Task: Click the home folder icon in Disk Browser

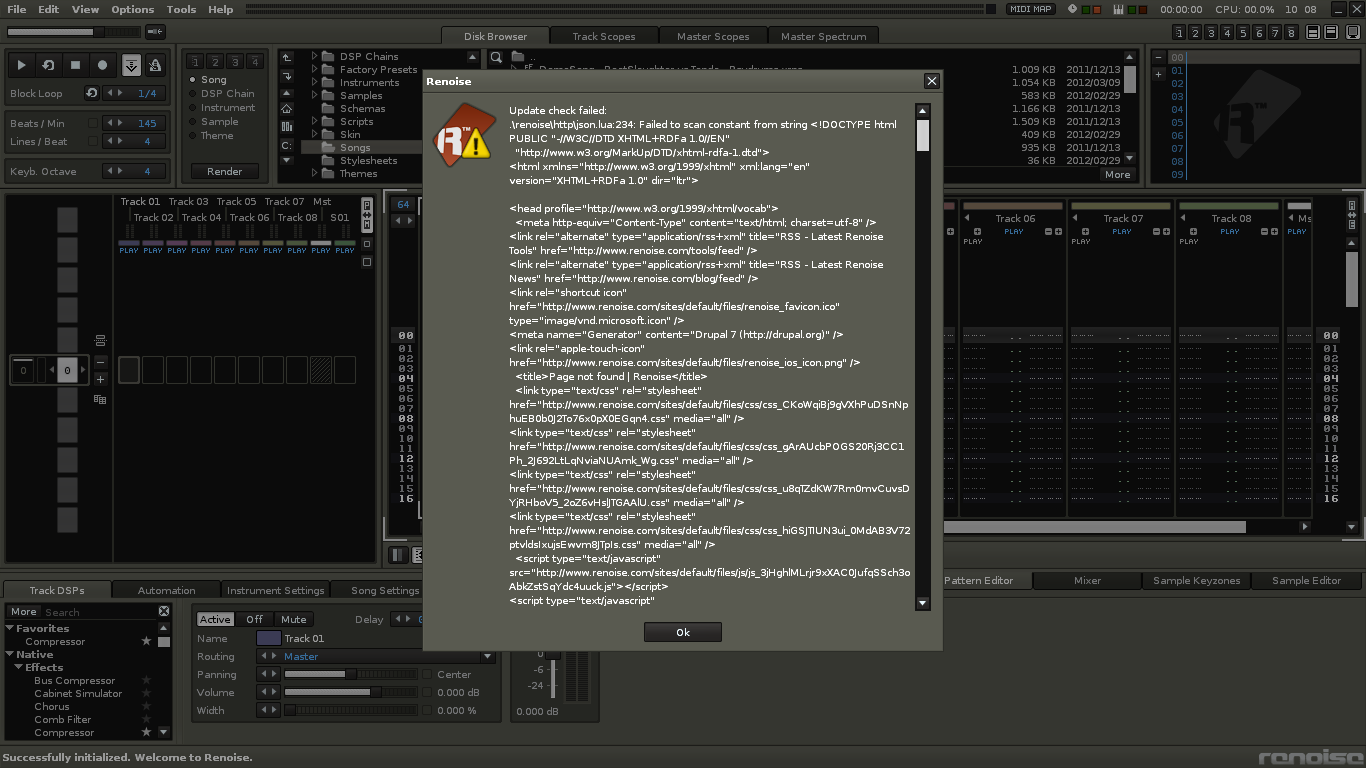Action: [287, 108]
